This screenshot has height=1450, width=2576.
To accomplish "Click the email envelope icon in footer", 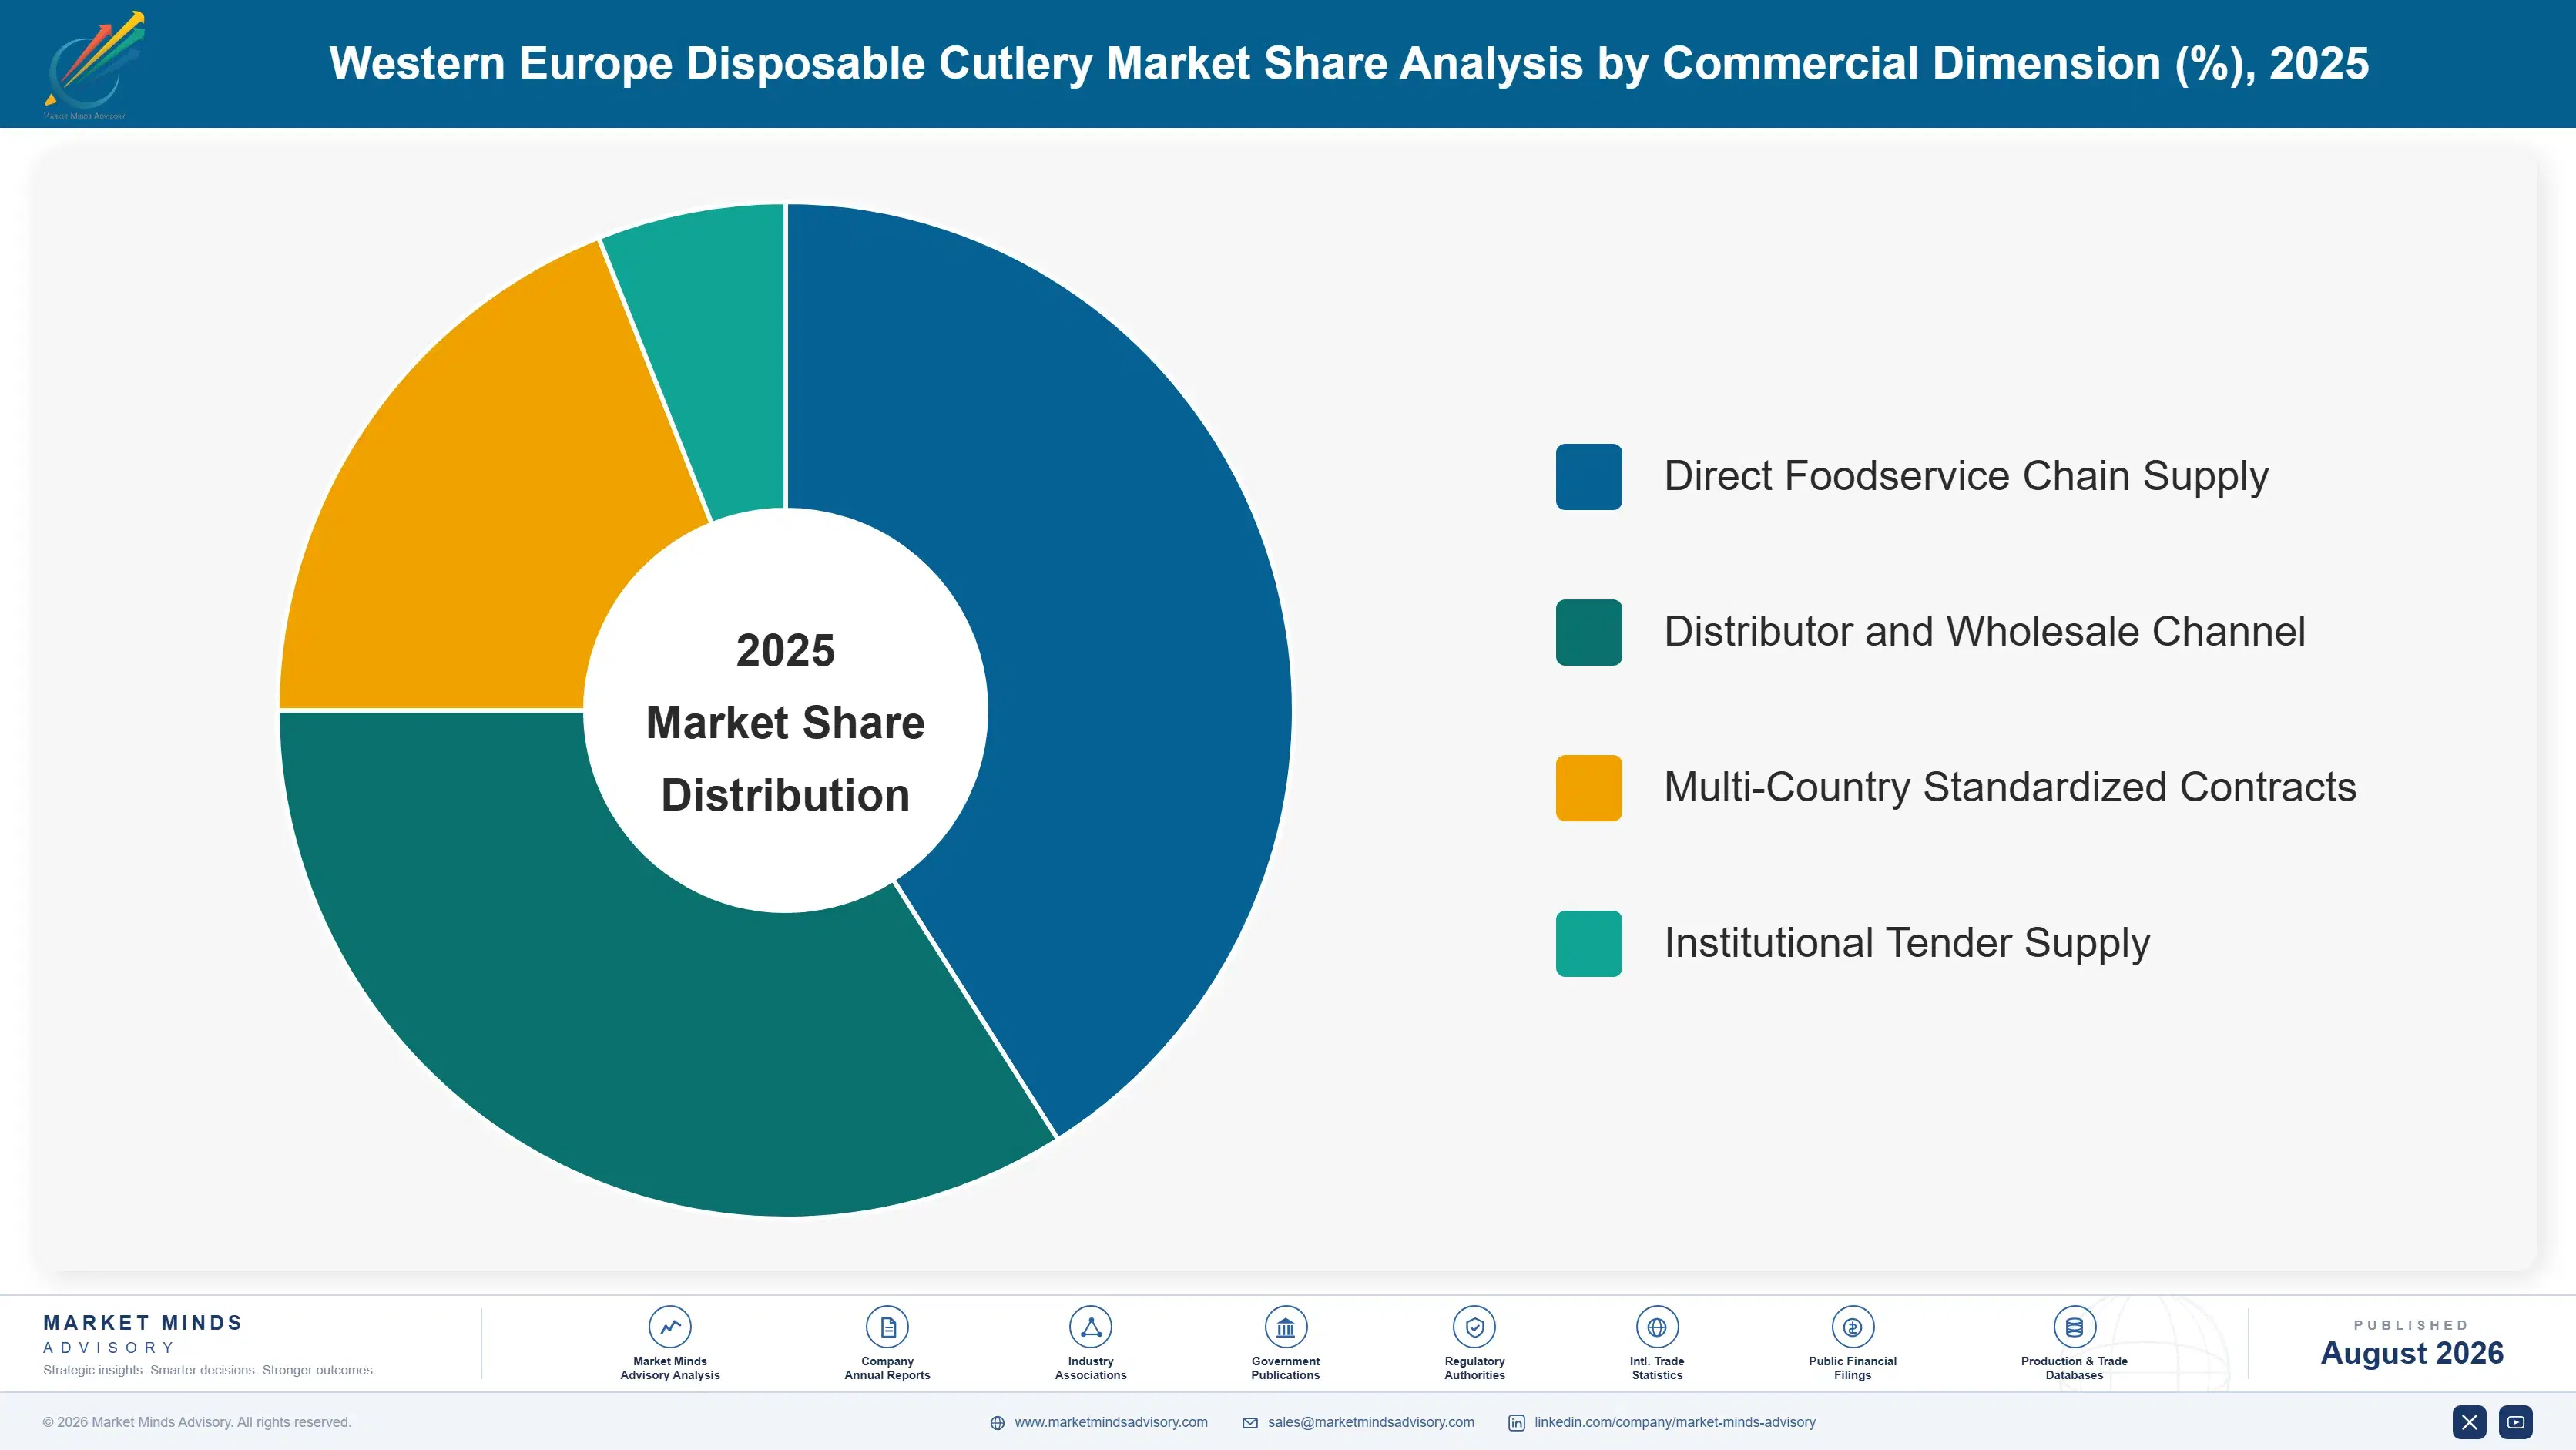I will click(1250, 1423).
